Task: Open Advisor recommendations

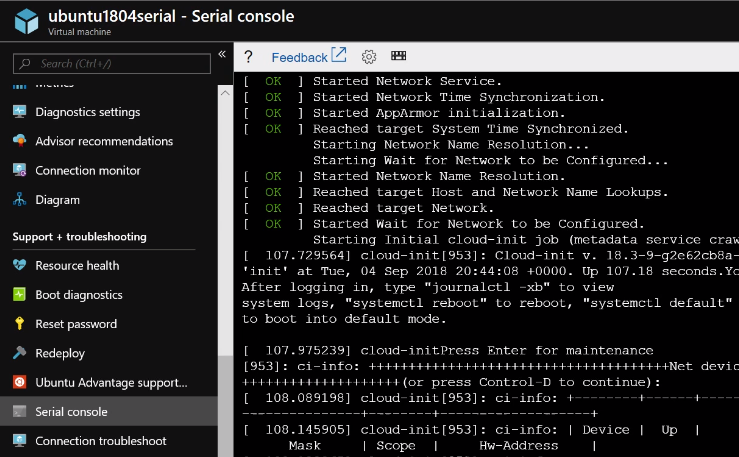Action: pyautogui.click(x=104, y=141)
